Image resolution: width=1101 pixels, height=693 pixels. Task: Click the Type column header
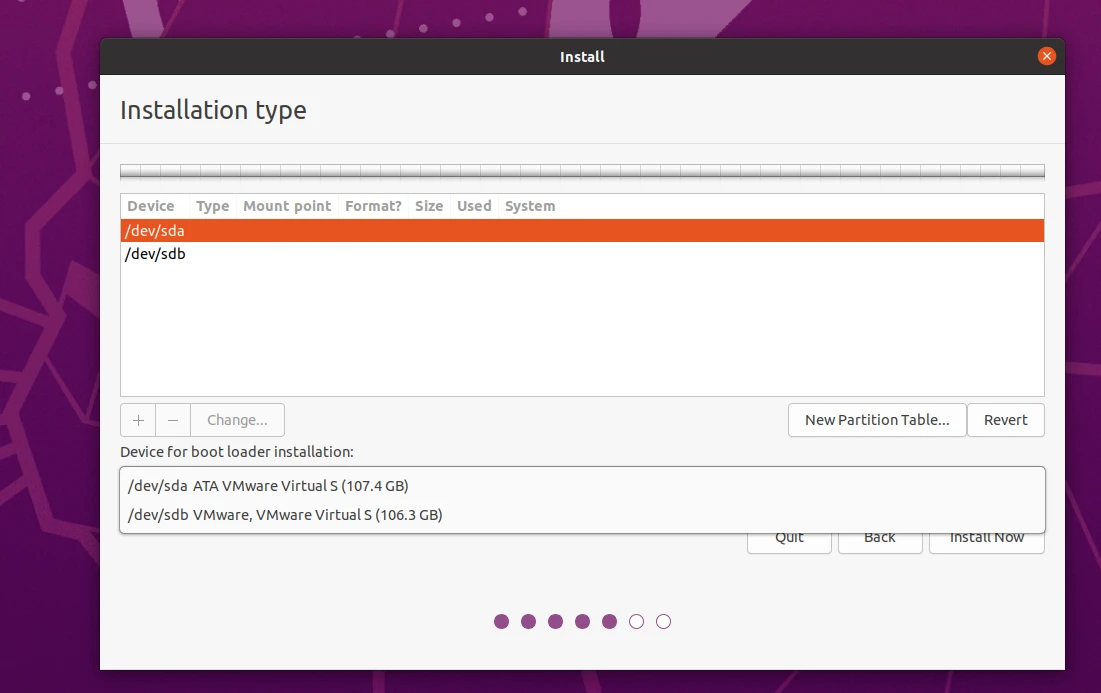click(x=212, y=206)
